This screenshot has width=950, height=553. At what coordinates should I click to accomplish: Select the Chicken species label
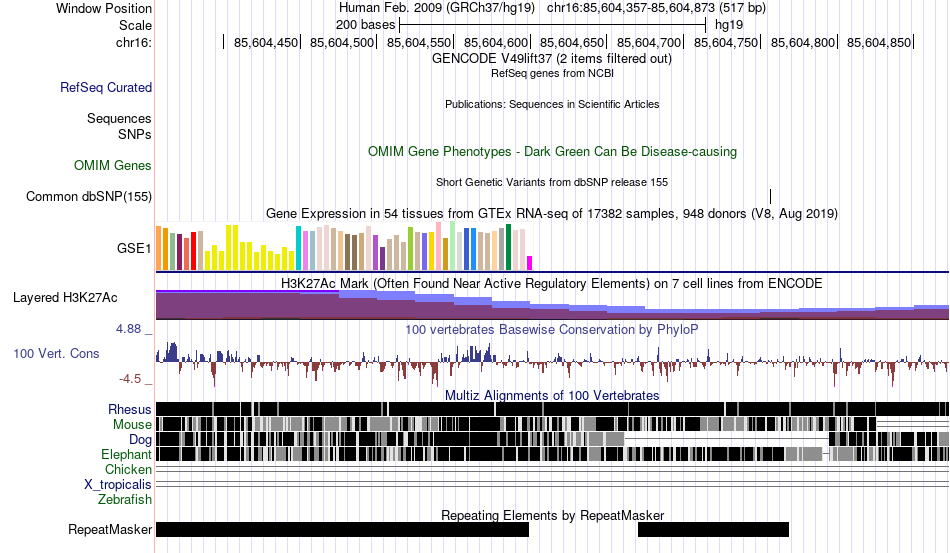[128, 469]
